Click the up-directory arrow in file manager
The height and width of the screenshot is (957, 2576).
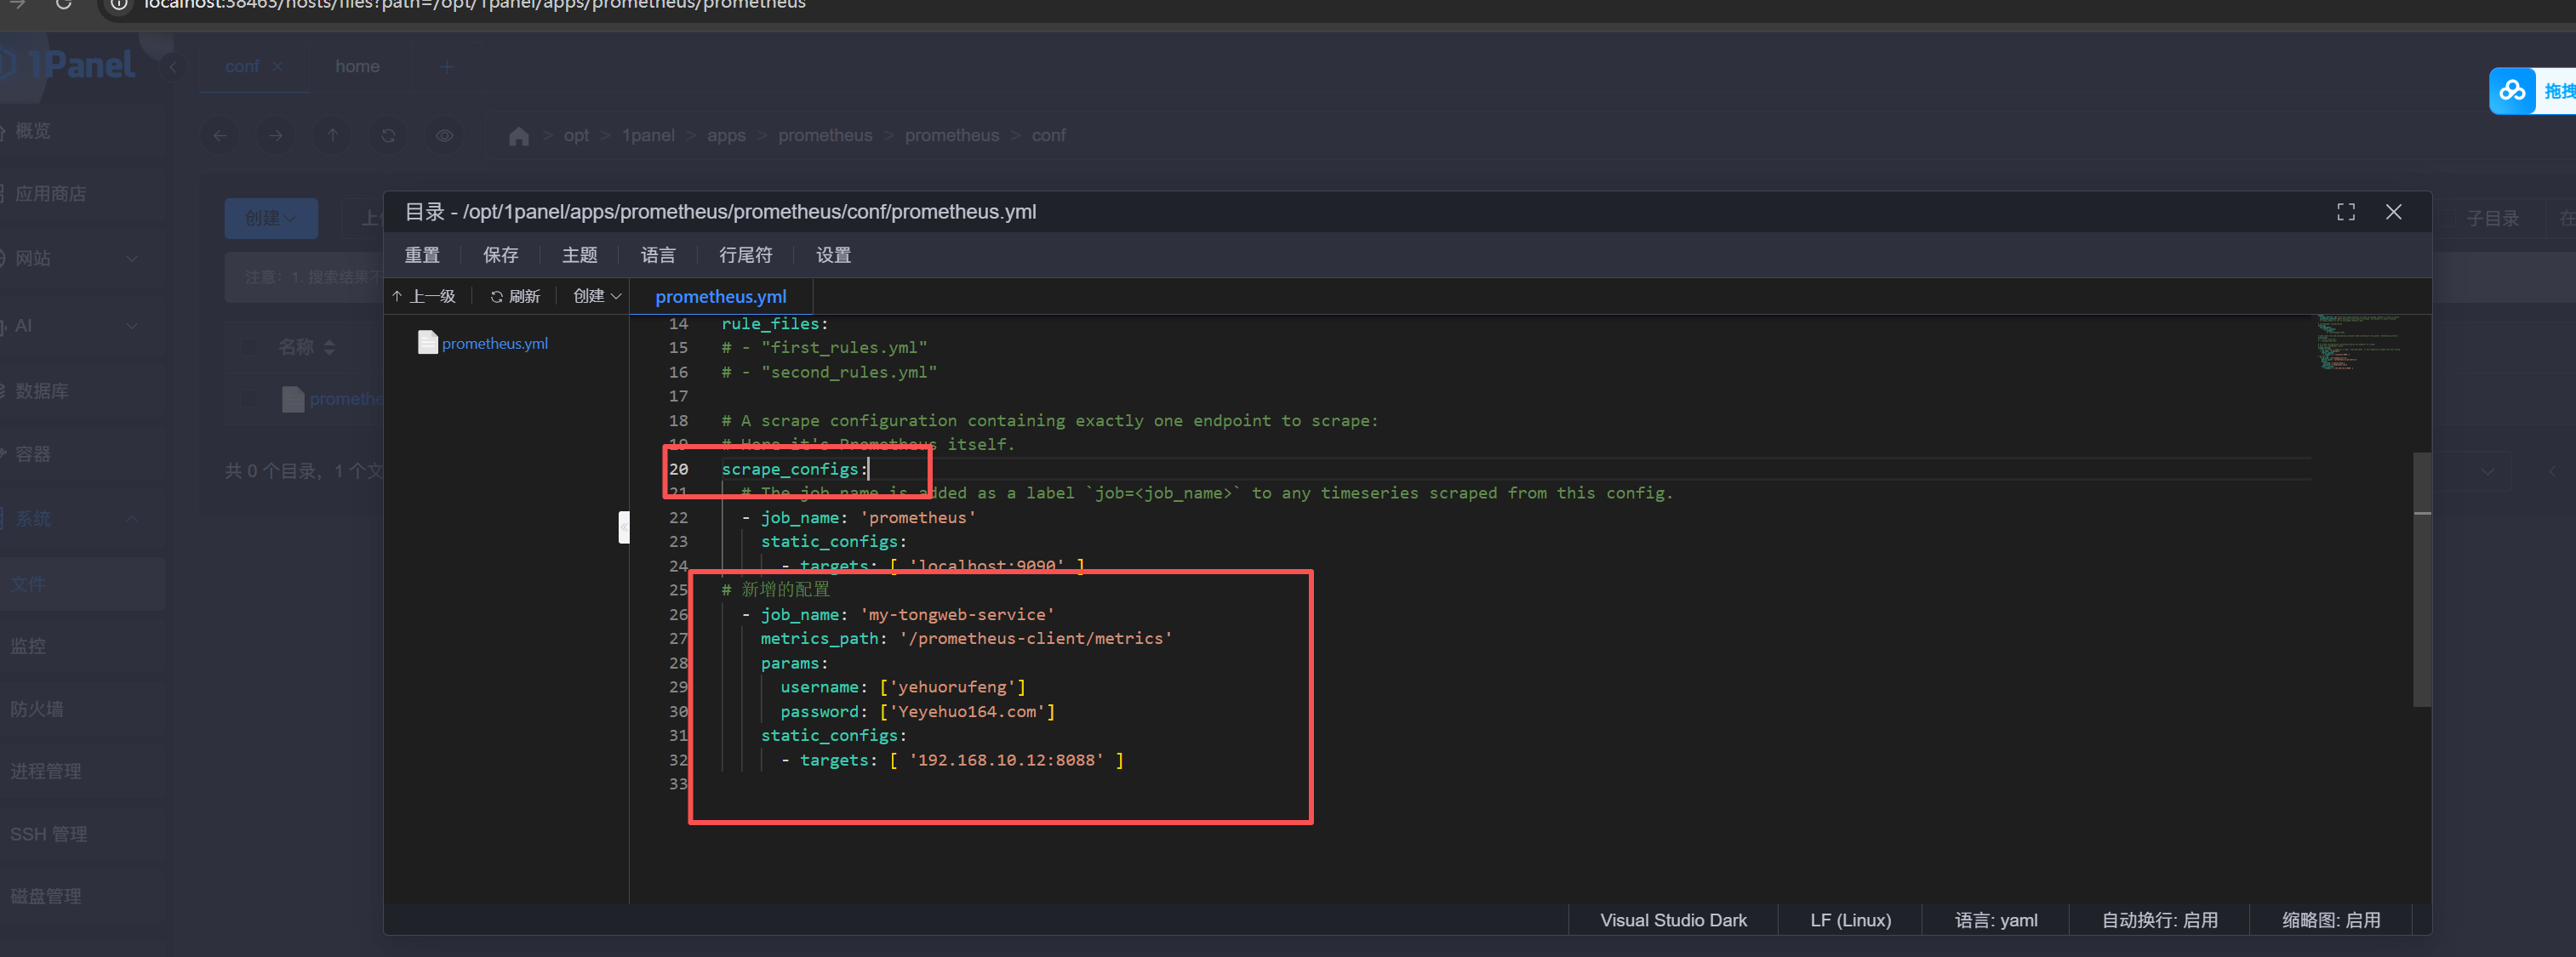coord(333,135)
